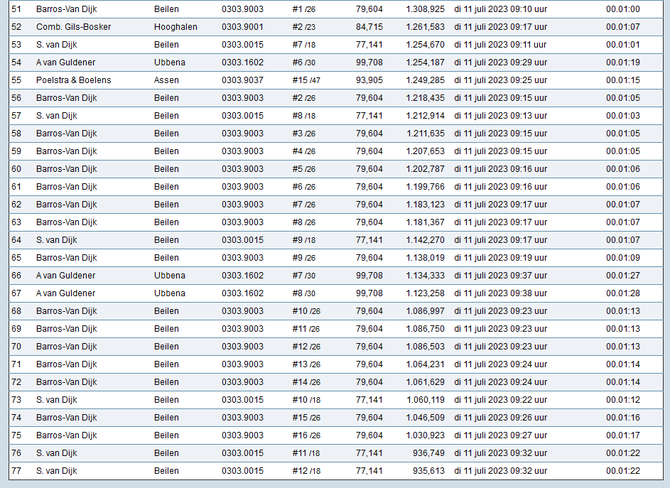This screenshot has height=488, width=670.
Task: Select speed 1.202,787
Action: (x=425, y=169)
